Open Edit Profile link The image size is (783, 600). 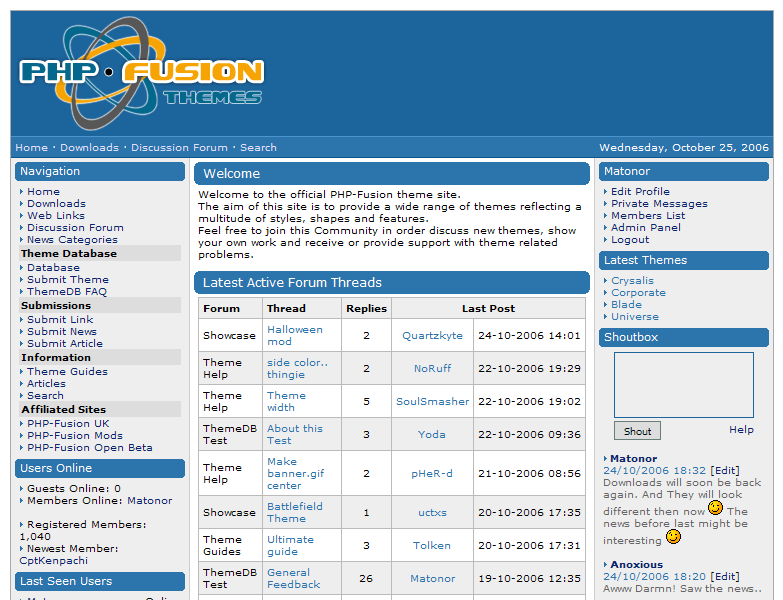[640, 192]
